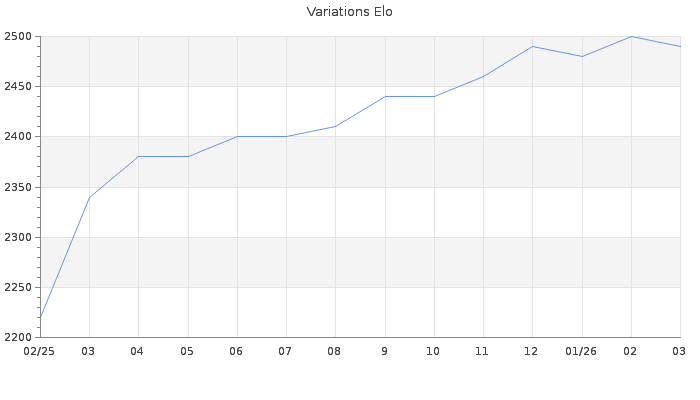
Task: Select the line's starting point near 2220
Action: (41, 317)
